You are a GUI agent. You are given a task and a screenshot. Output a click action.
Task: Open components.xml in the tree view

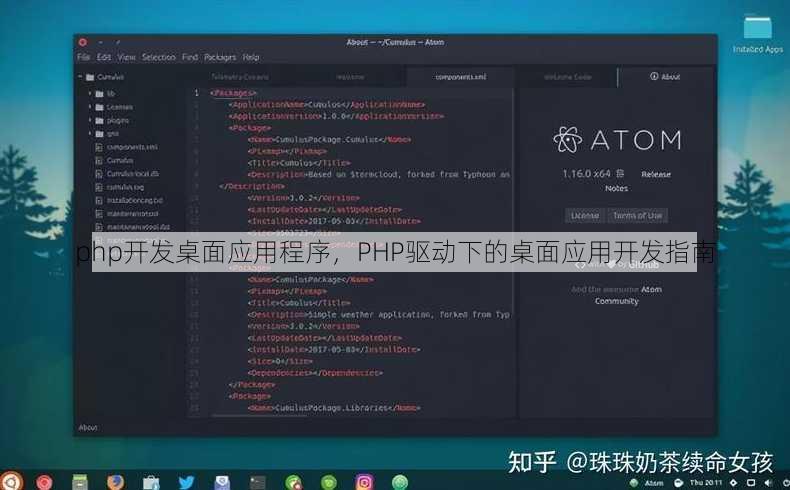(132, 147)
